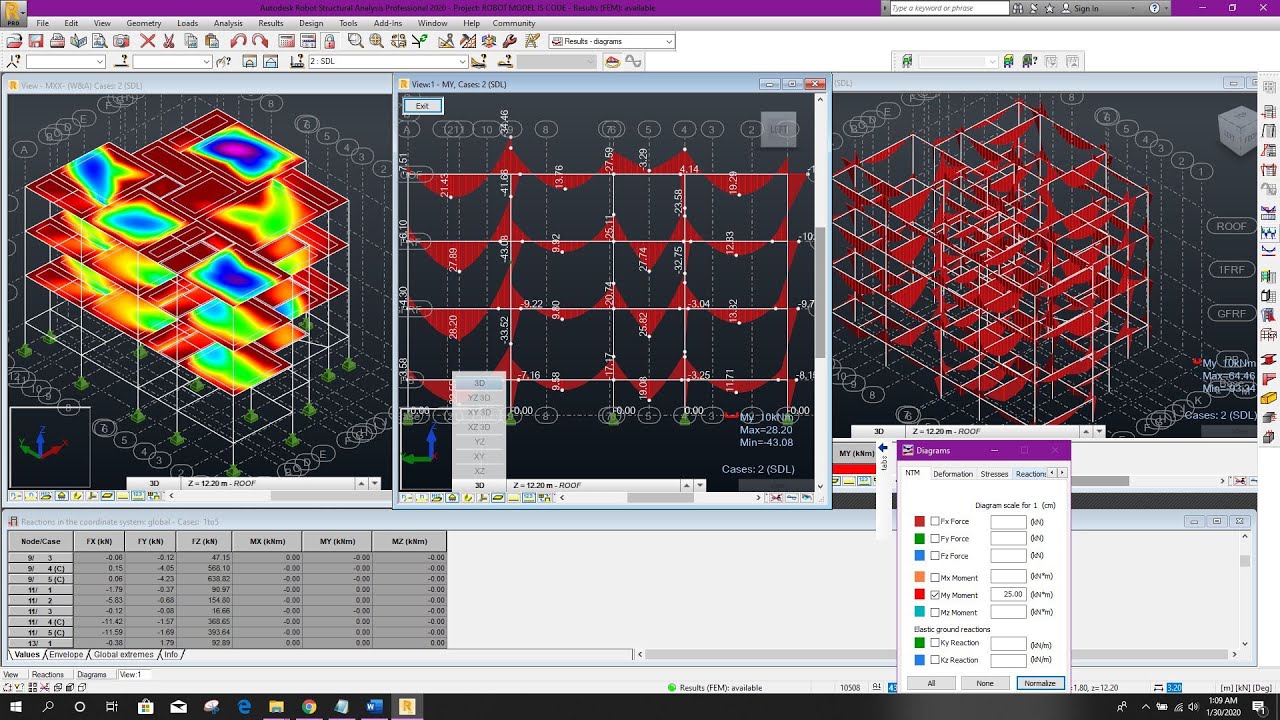Select the XY view plane option
The width and height of the screenshot is (1280, 720).
pos(479,456)
